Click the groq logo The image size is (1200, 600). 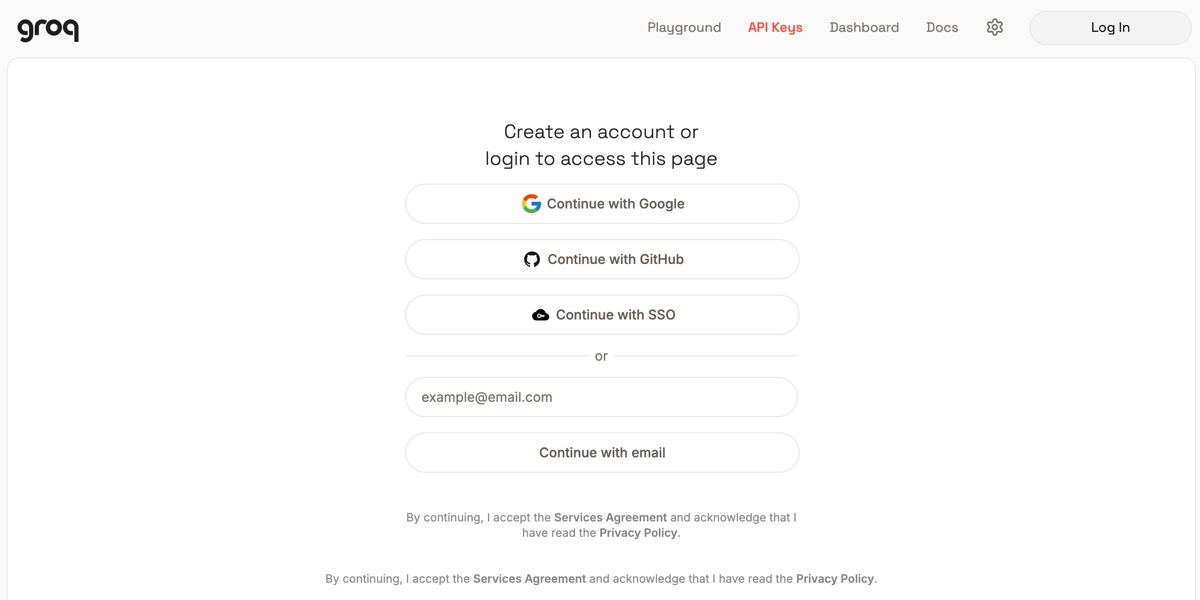pyautogui.click(x=46, y=28)
